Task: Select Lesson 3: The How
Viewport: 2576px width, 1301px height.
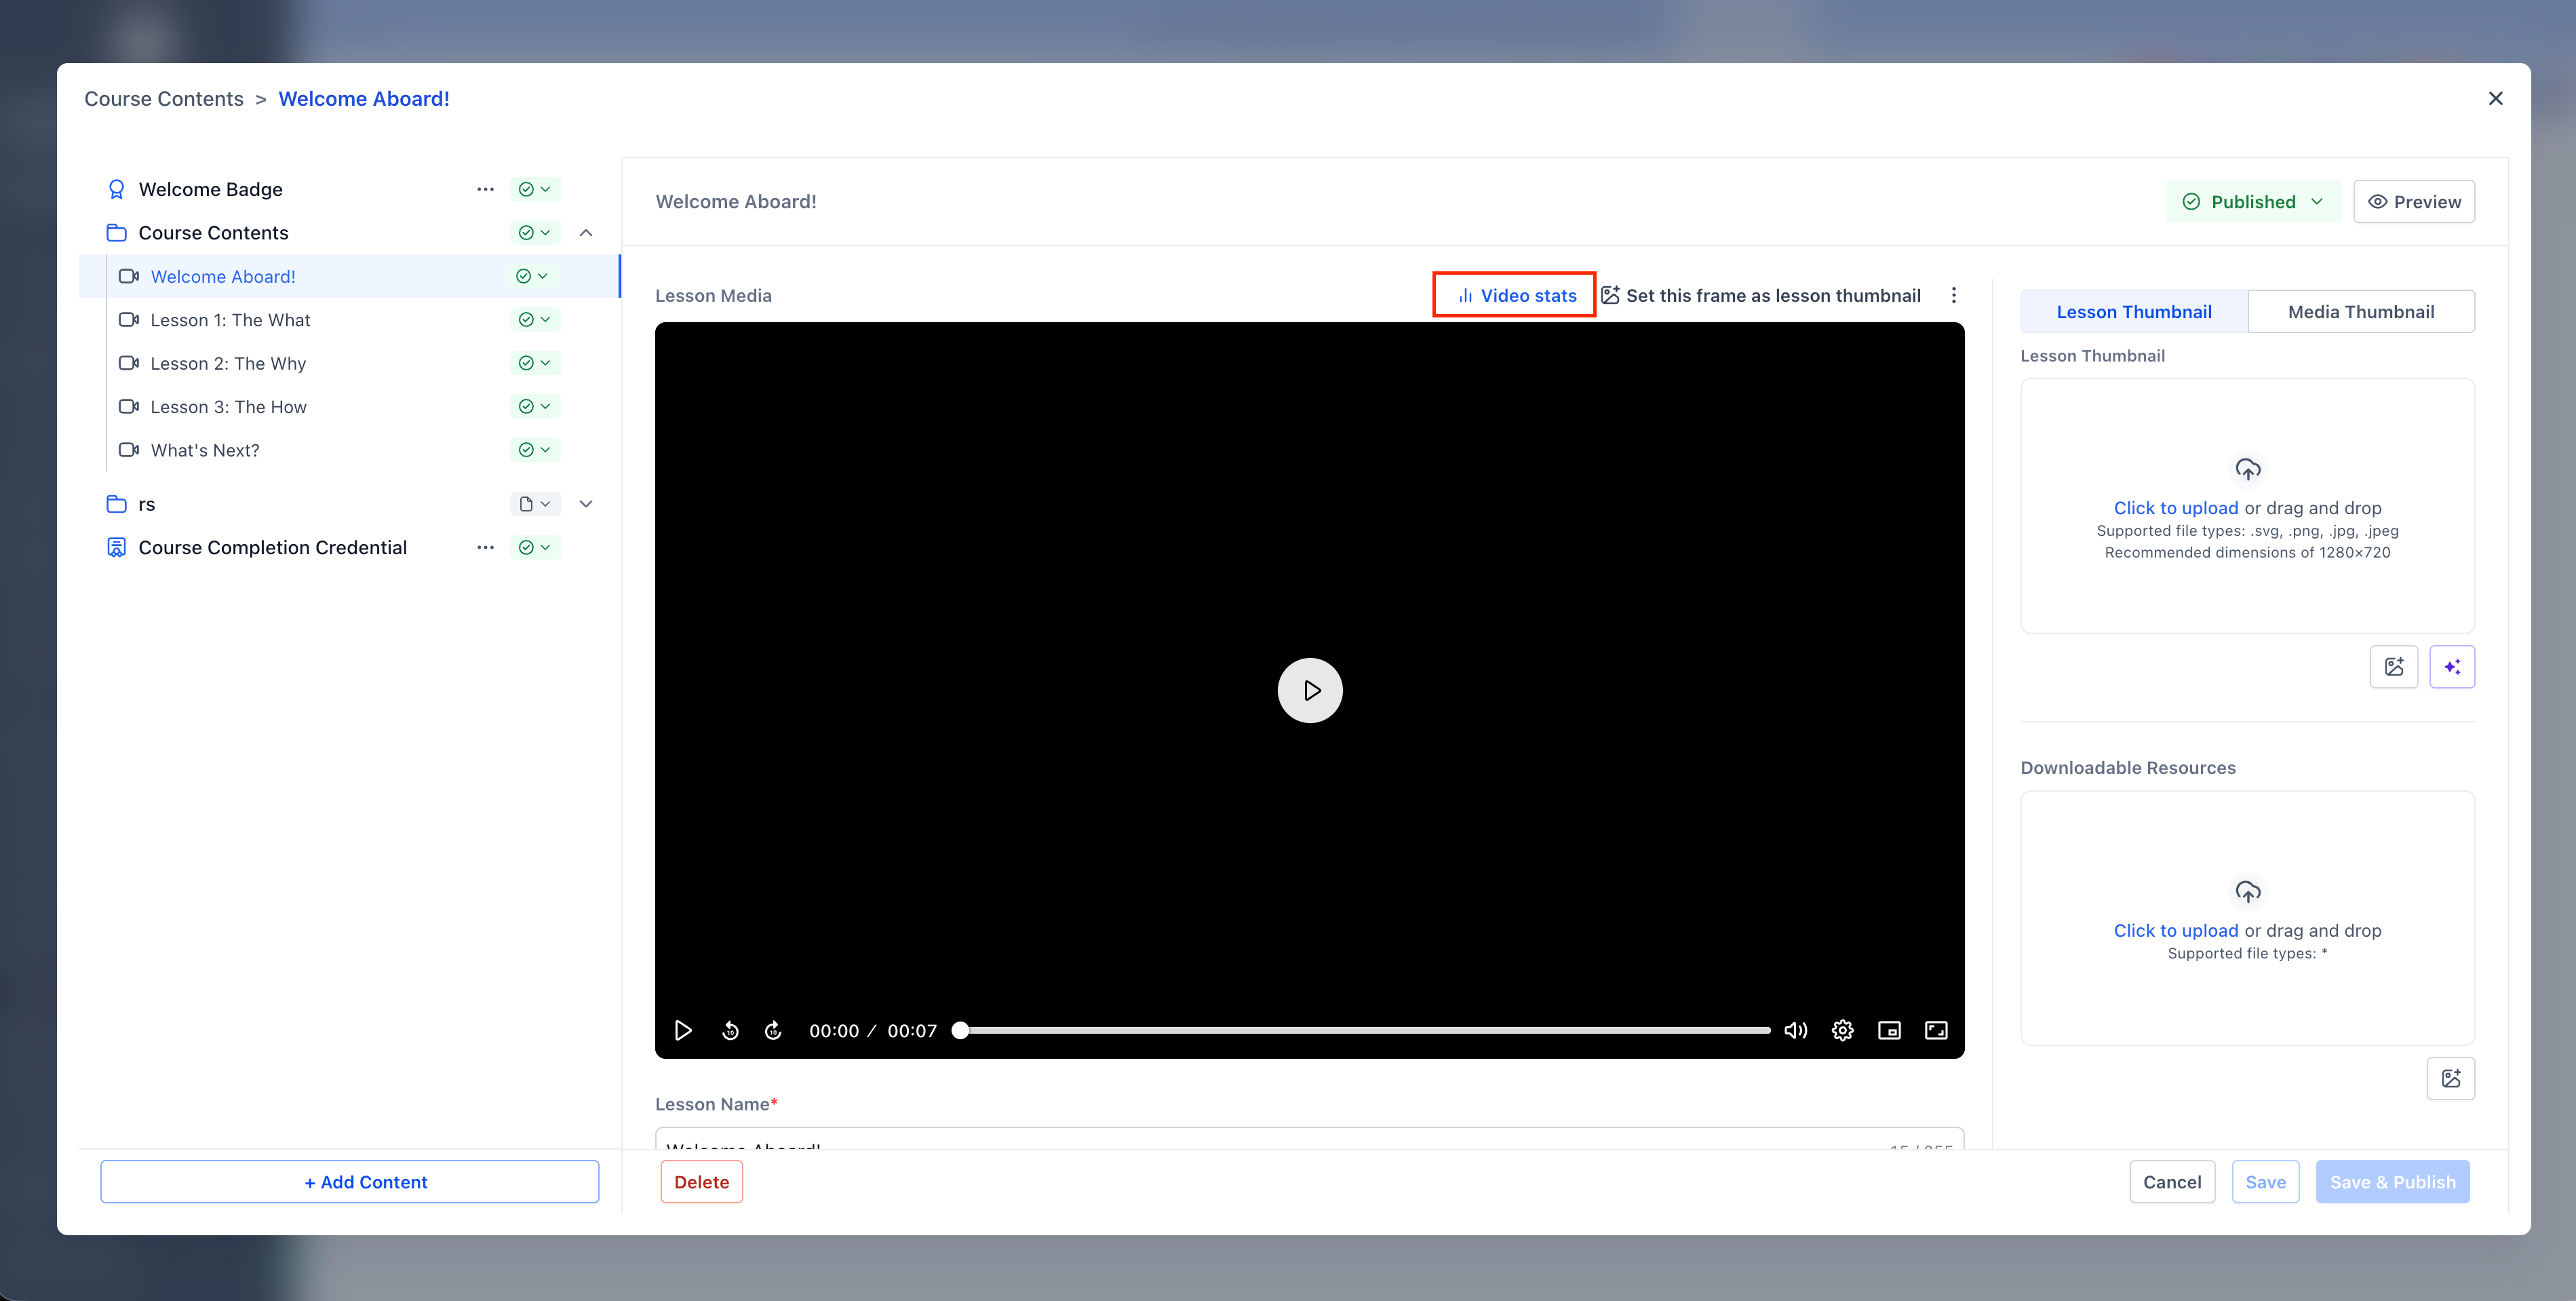Action: (228, 407)
